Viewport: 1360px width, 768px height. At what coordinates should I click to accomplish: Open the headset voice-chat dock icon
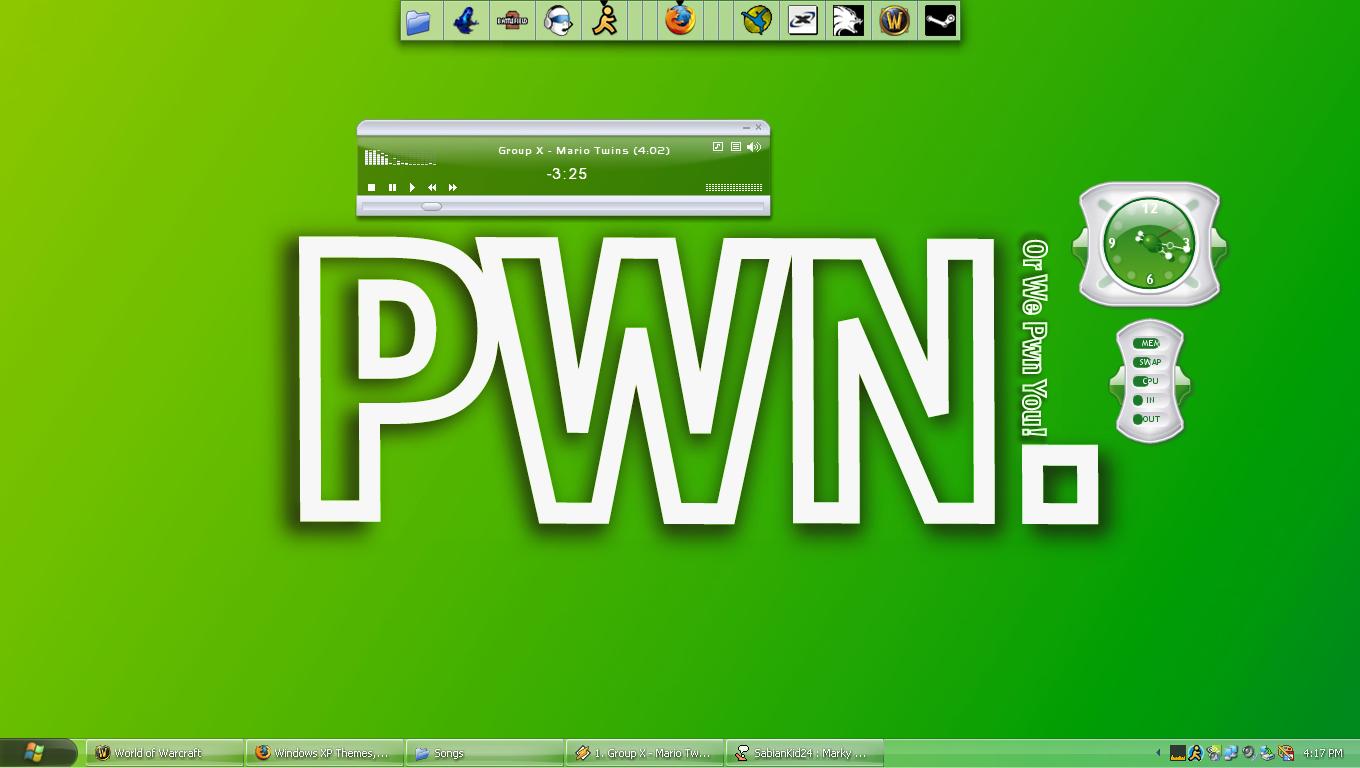coord(558,21)
